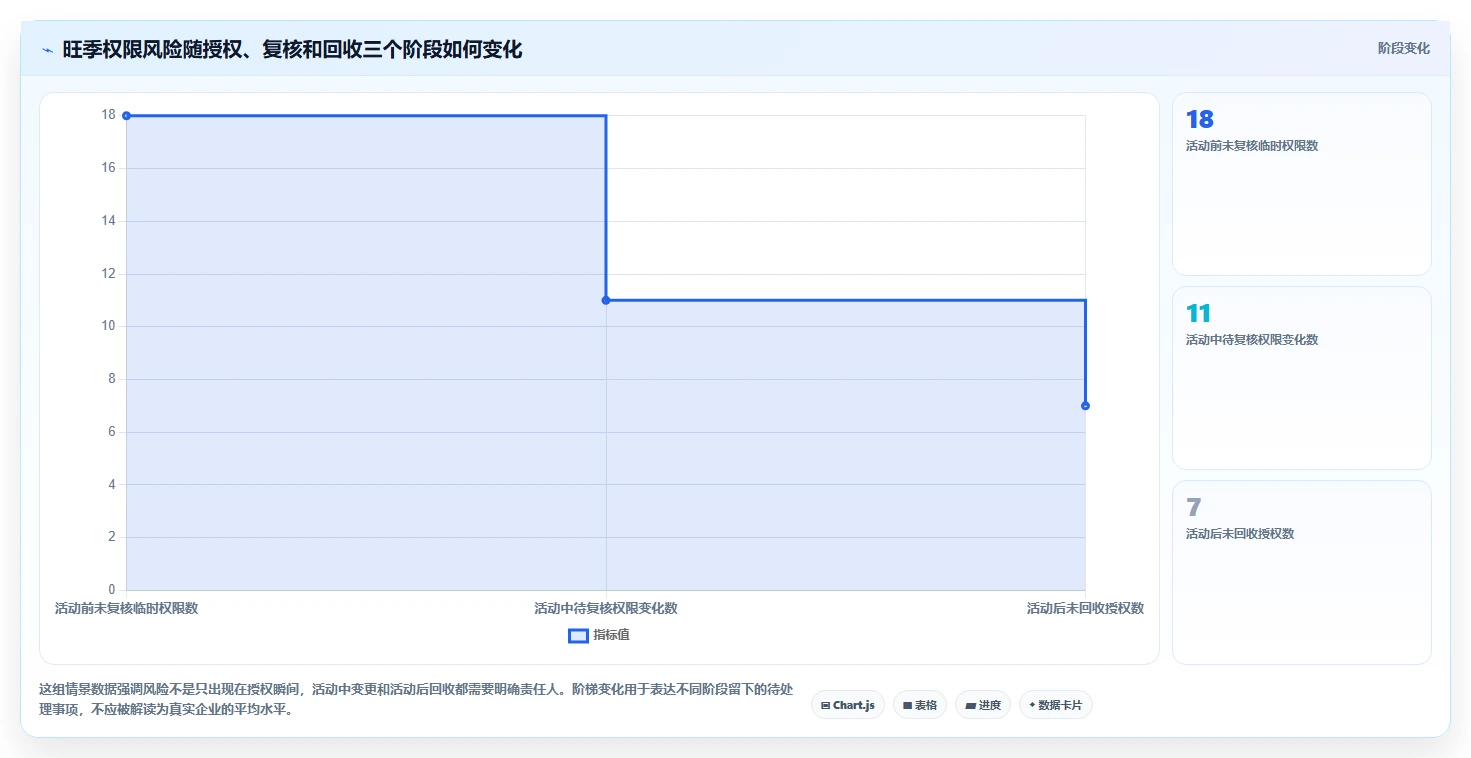This screenshot has width=1471, height=758.
Task: Click the y-axis tick label 12
Action: point(108,273)
